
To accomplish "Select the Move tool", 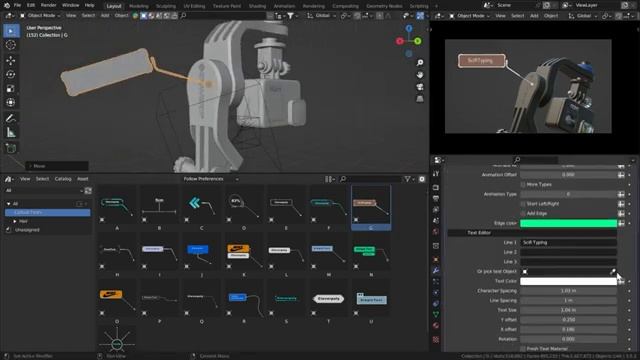I will (11, 60).
